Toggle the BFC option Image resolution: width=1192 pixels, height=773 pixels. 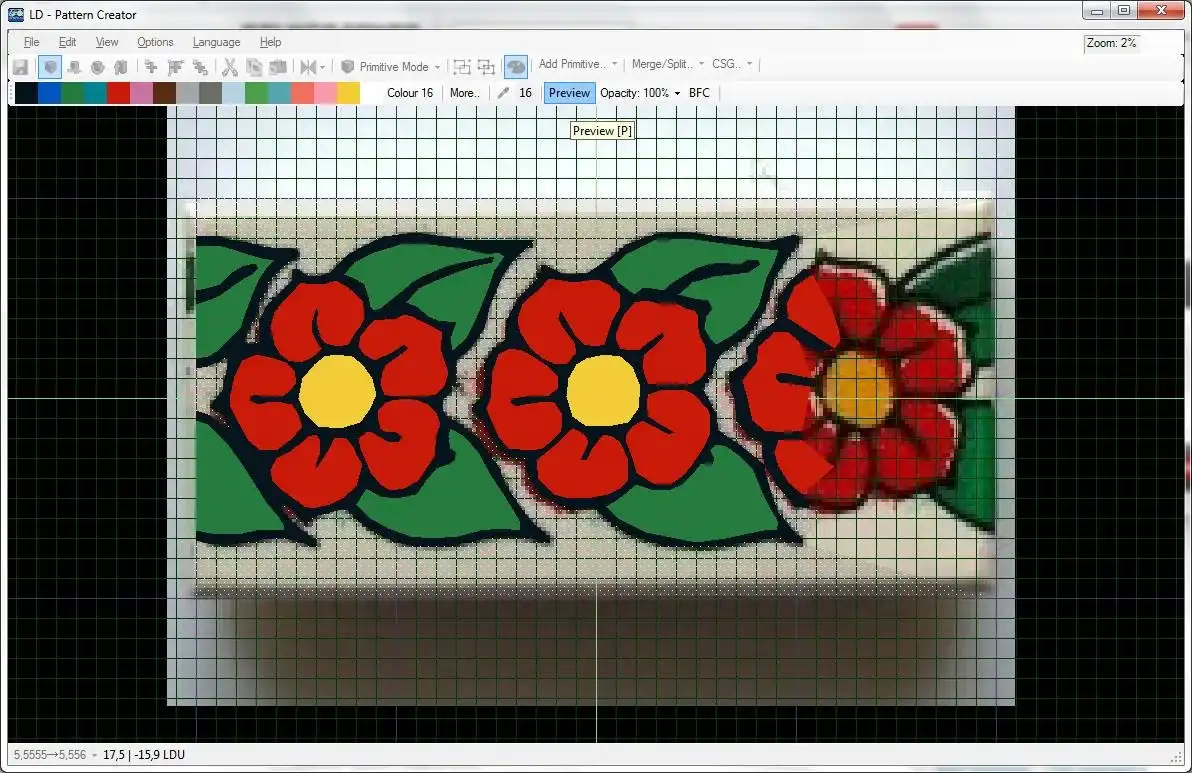pos(699,93)
